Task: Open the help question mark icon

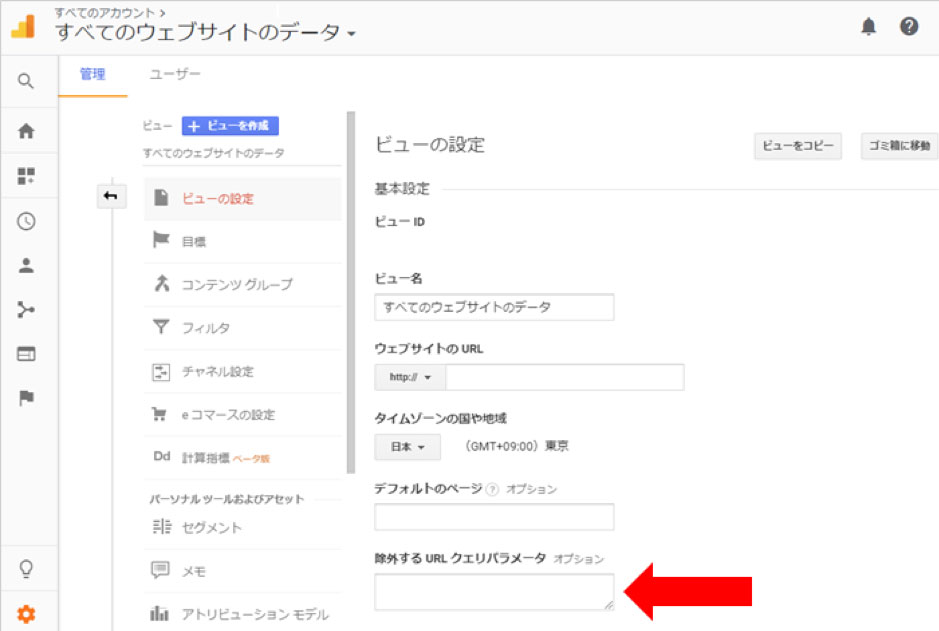Action: pyautogui.click(x=909, y=27)
